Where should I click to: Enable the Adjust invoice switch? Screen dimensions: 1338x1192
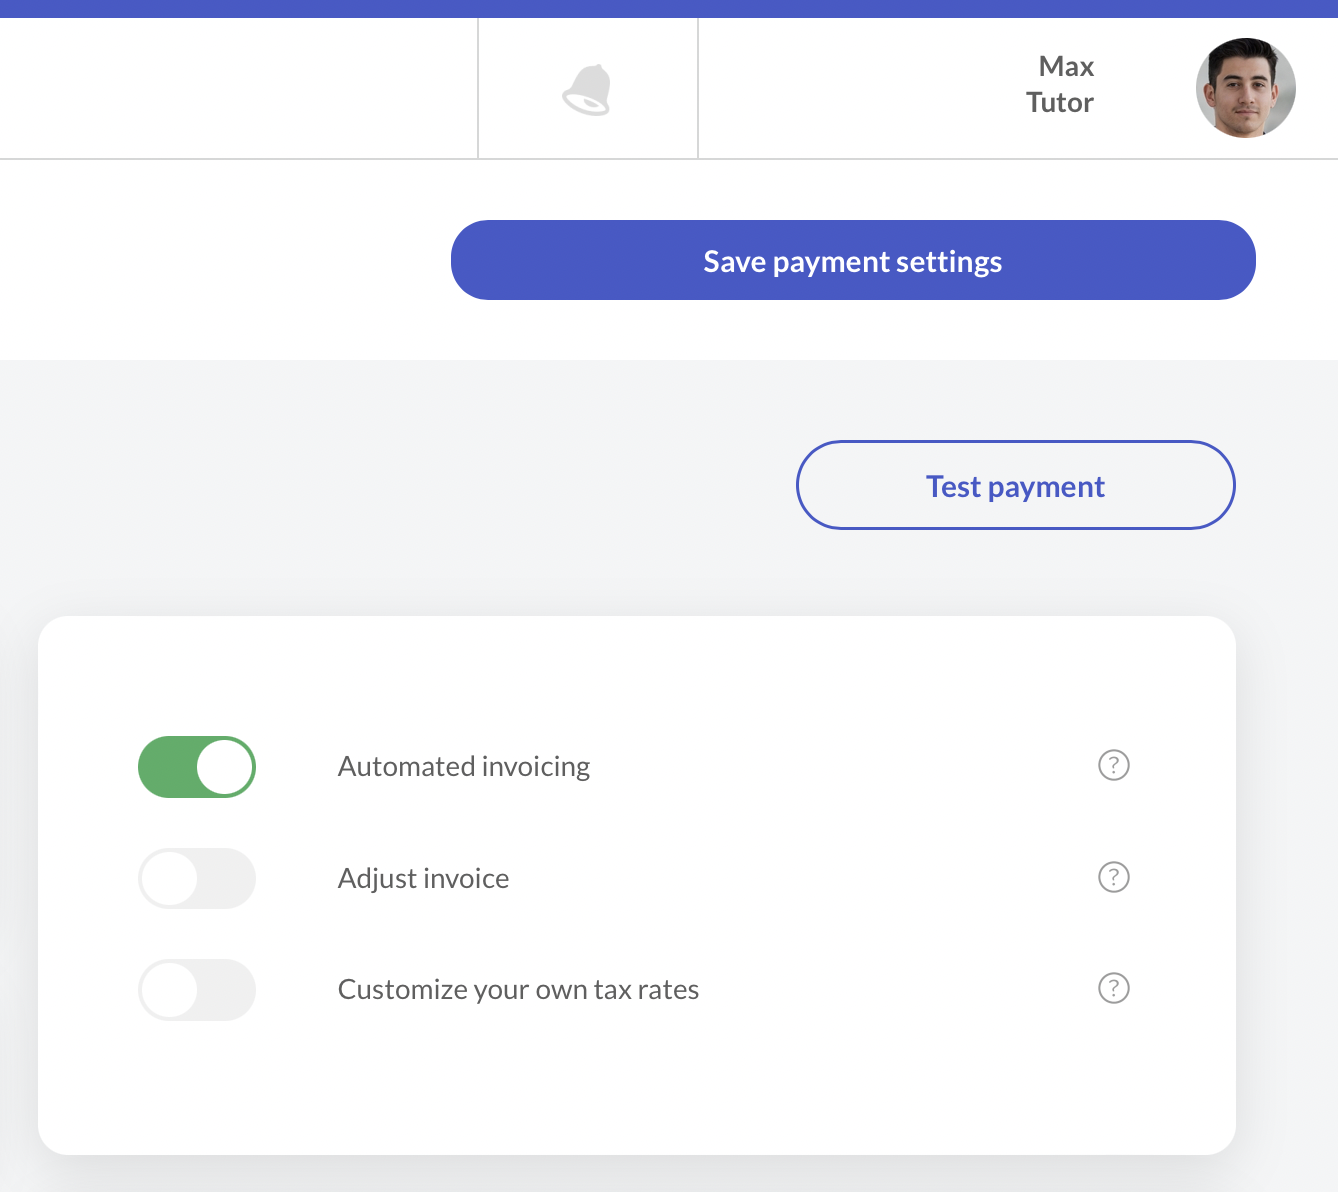[x=197, y=878]
